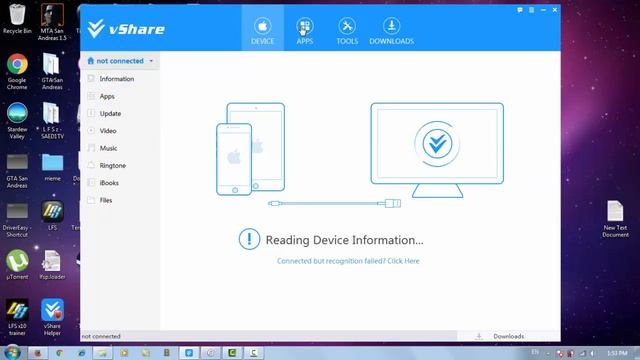Select the LFS s10 trainer desktop icon
The width and height of the screenshot is (640, 360).
pyautogui.click(x=17, y=317)
